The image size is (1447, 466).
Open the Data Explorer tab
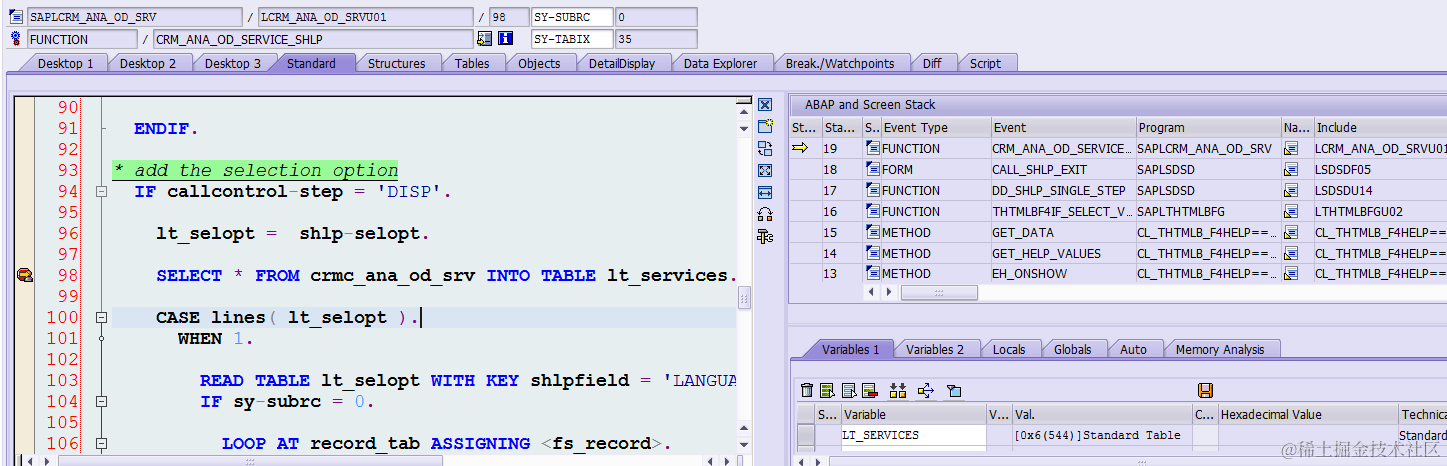click(720, 63)
